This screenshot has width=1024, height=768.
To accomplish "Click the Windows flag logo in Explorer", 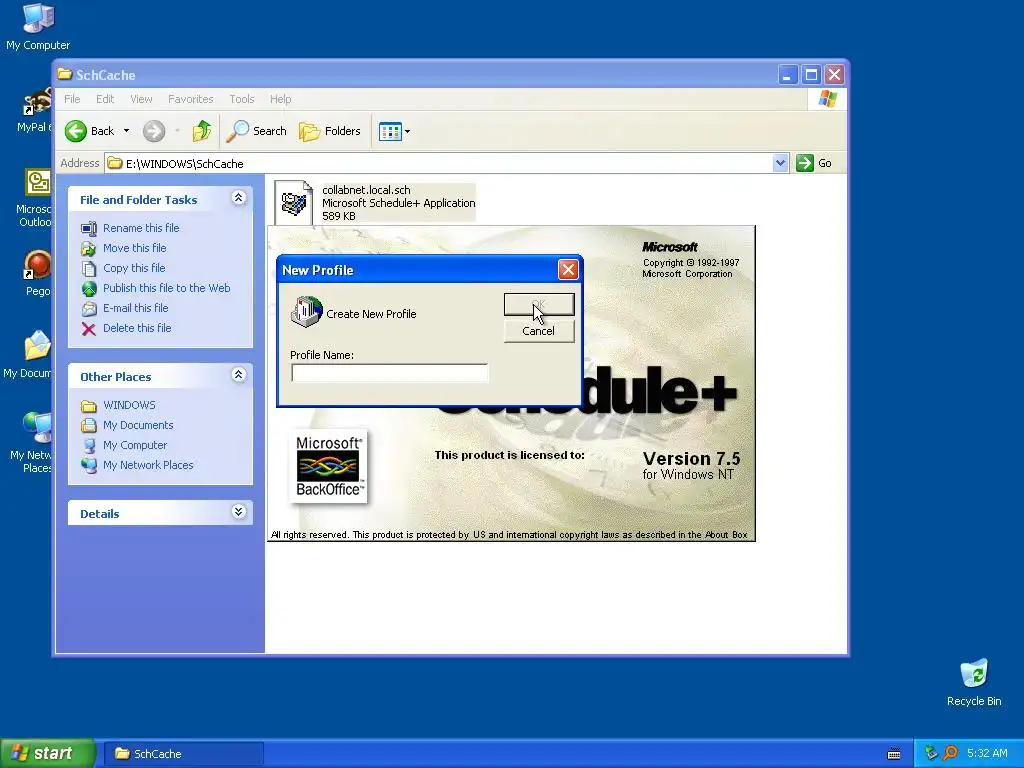I will tap(827, 99).
